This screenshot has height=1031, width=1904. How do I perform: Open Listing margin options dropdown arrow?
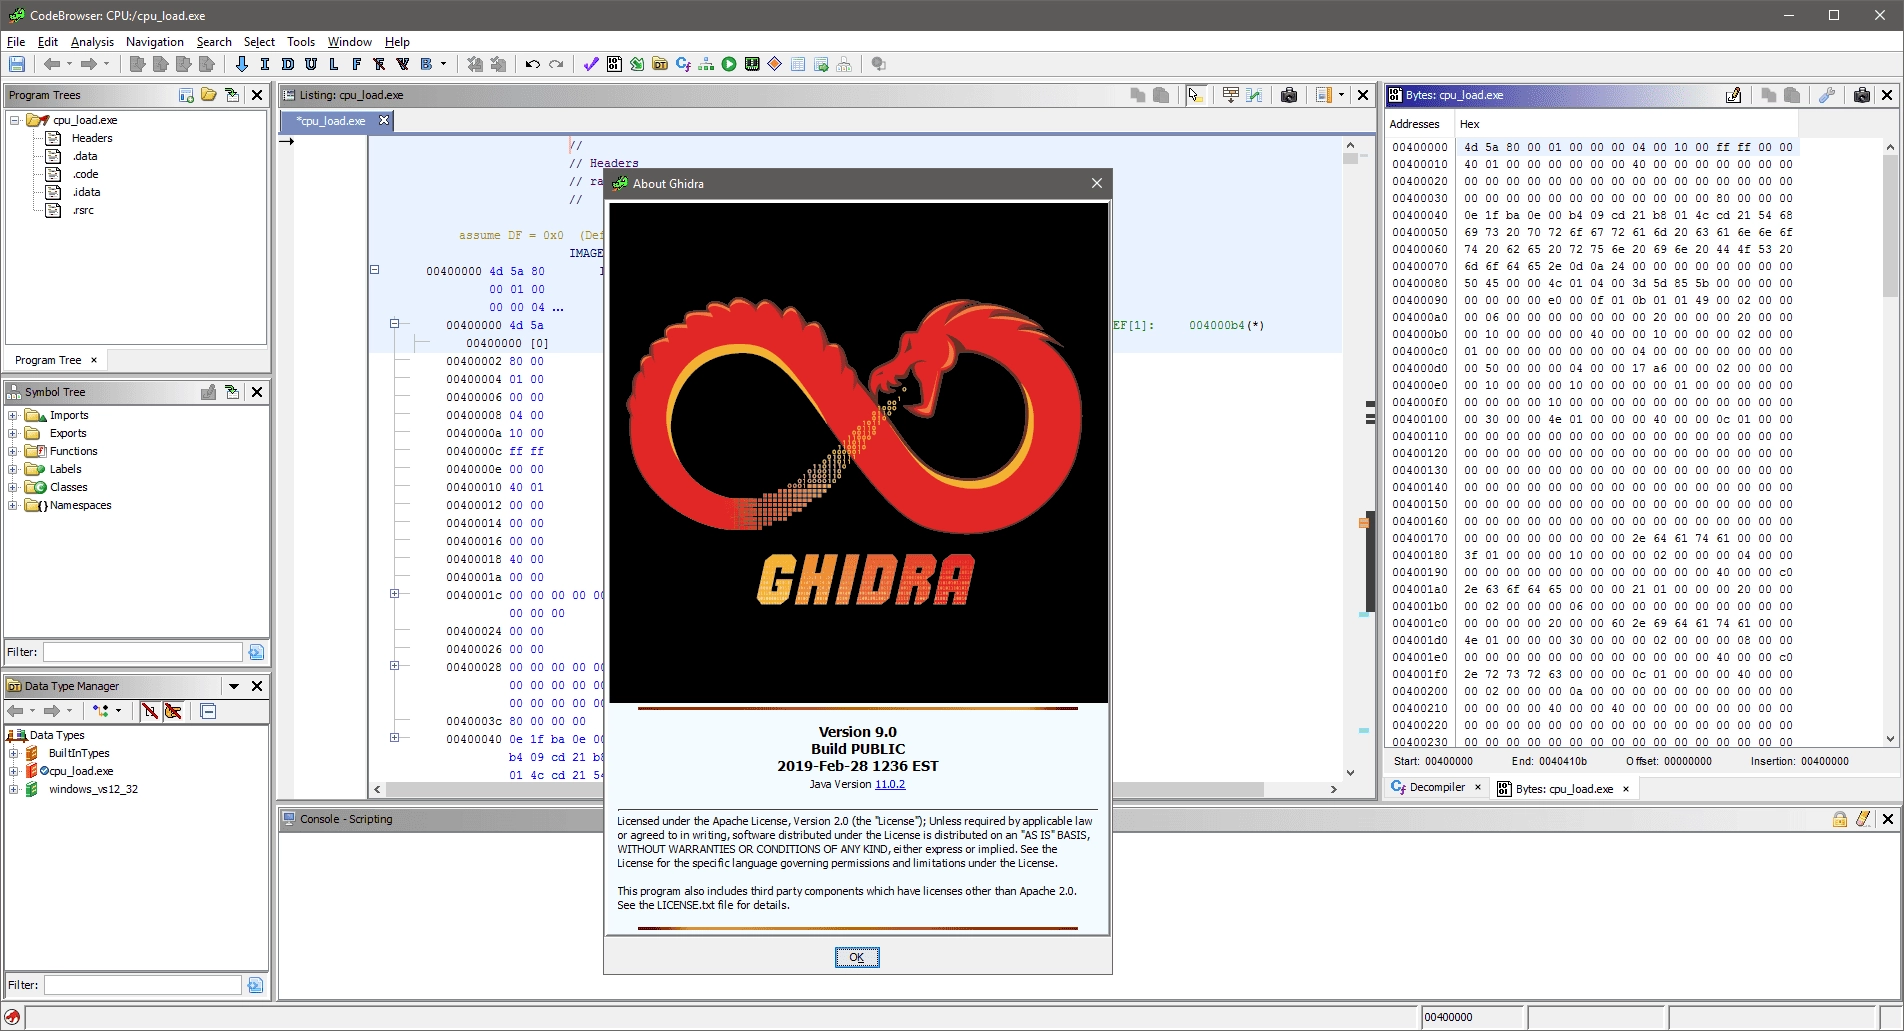coord(1341,95)
